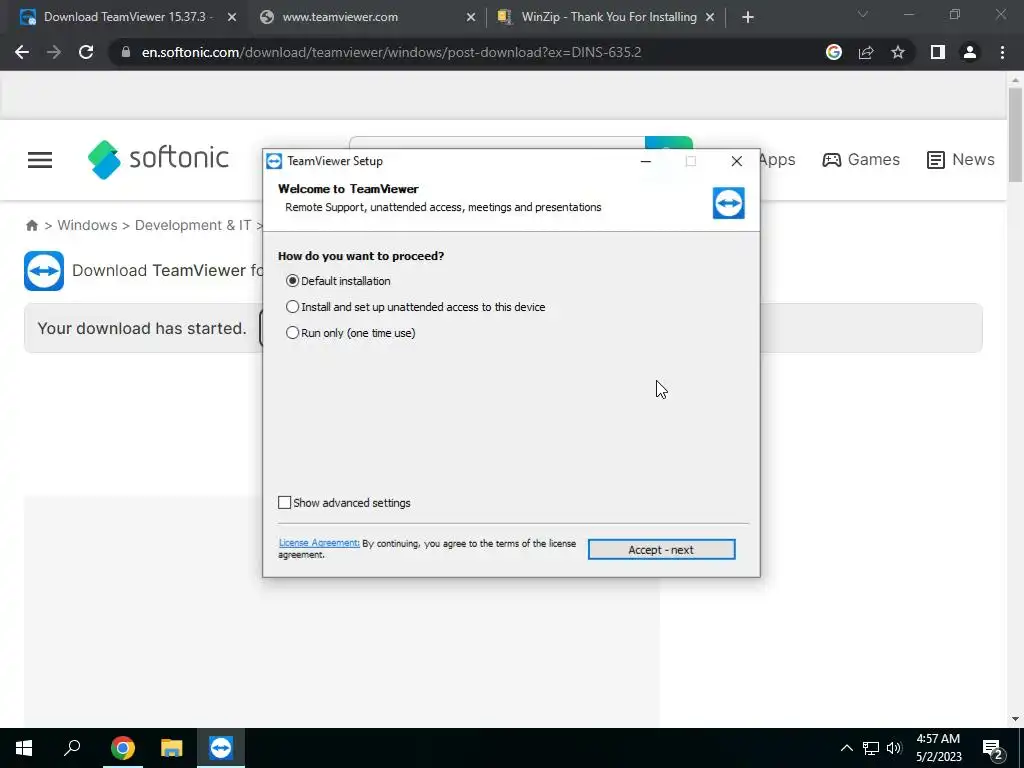Open Chrome three-dot menu
Image resolution: width=1024 pixels, height=768 pixels.
(1002, 52)
